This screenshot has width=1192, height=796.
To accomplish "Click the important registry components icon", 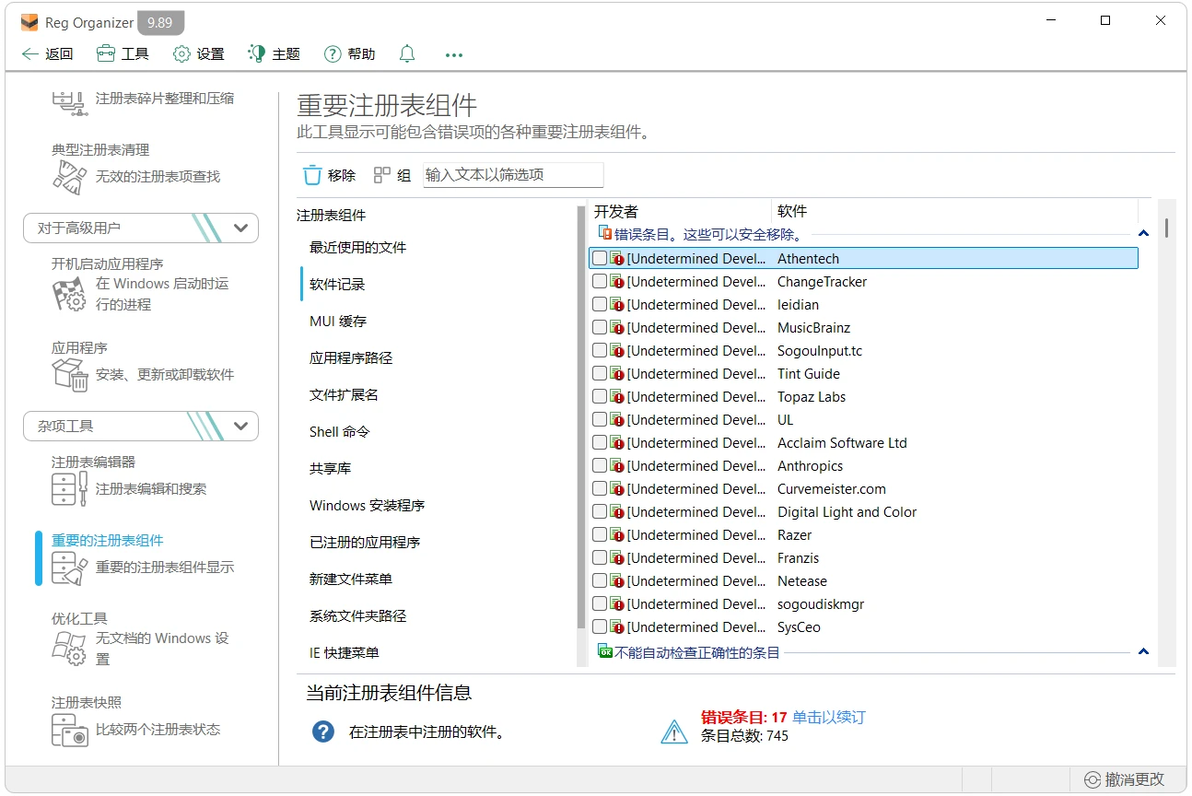I will tap(69, 568).
